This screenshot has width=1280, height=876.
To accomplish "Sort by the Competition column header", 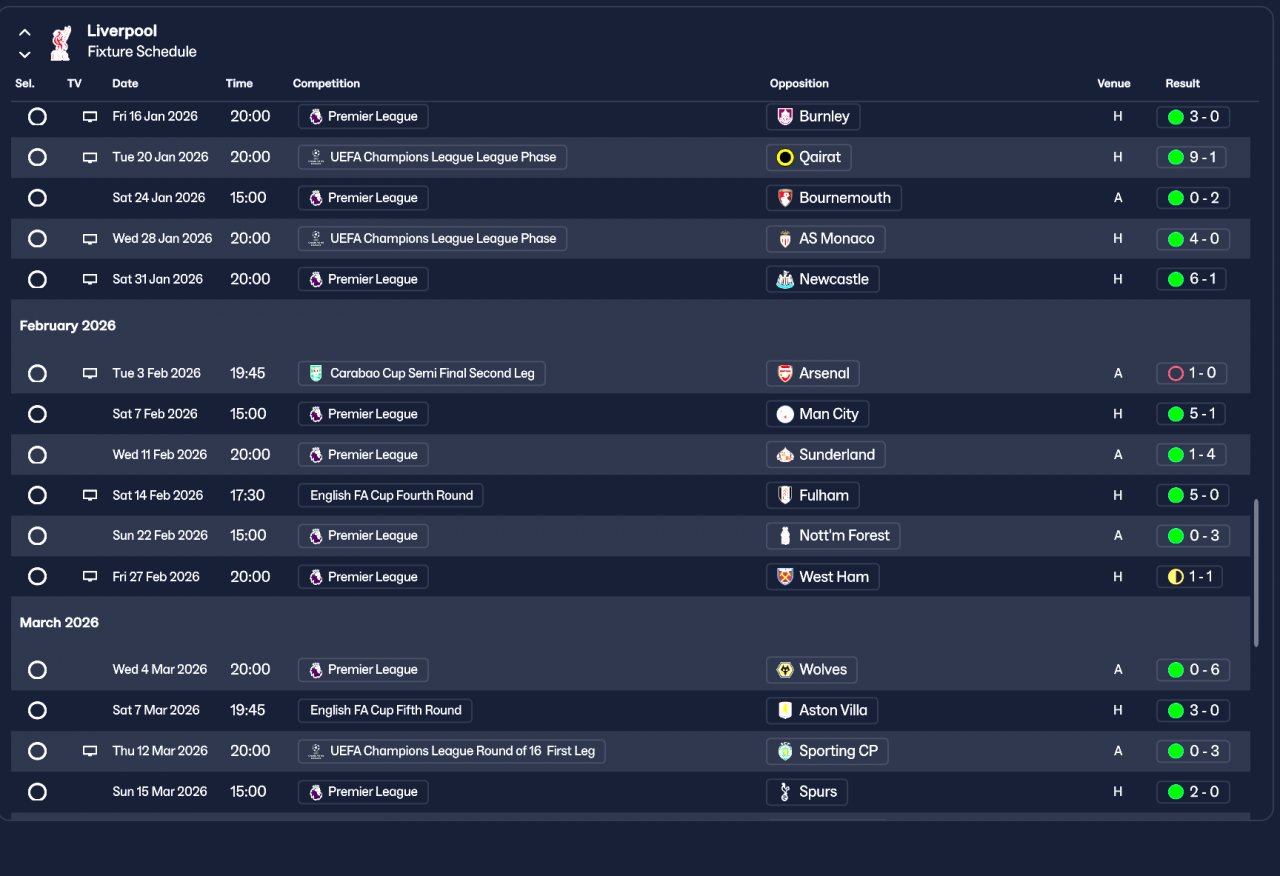I will pyautogui.click(x=326, y=84).
